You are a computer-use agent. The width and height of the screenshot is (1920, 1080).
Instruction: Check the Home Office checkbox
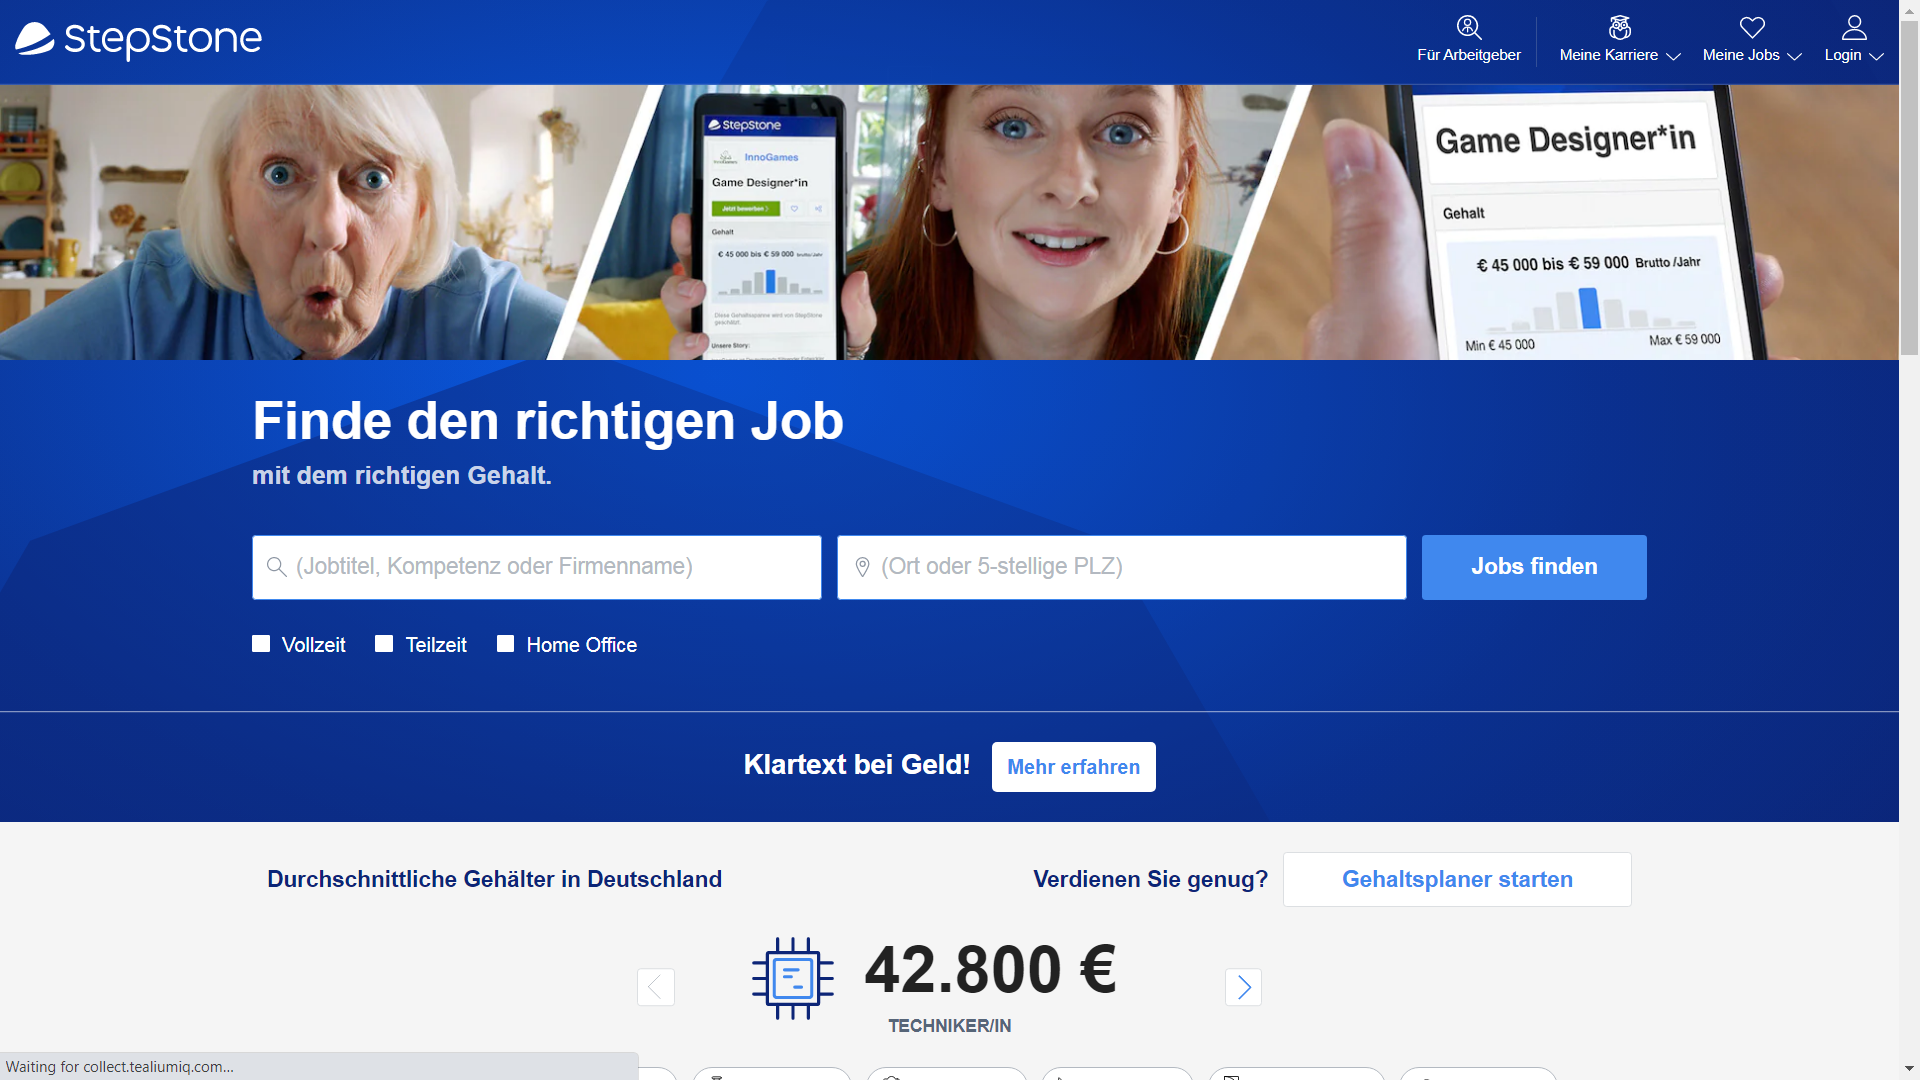click(x=506, y=644)
